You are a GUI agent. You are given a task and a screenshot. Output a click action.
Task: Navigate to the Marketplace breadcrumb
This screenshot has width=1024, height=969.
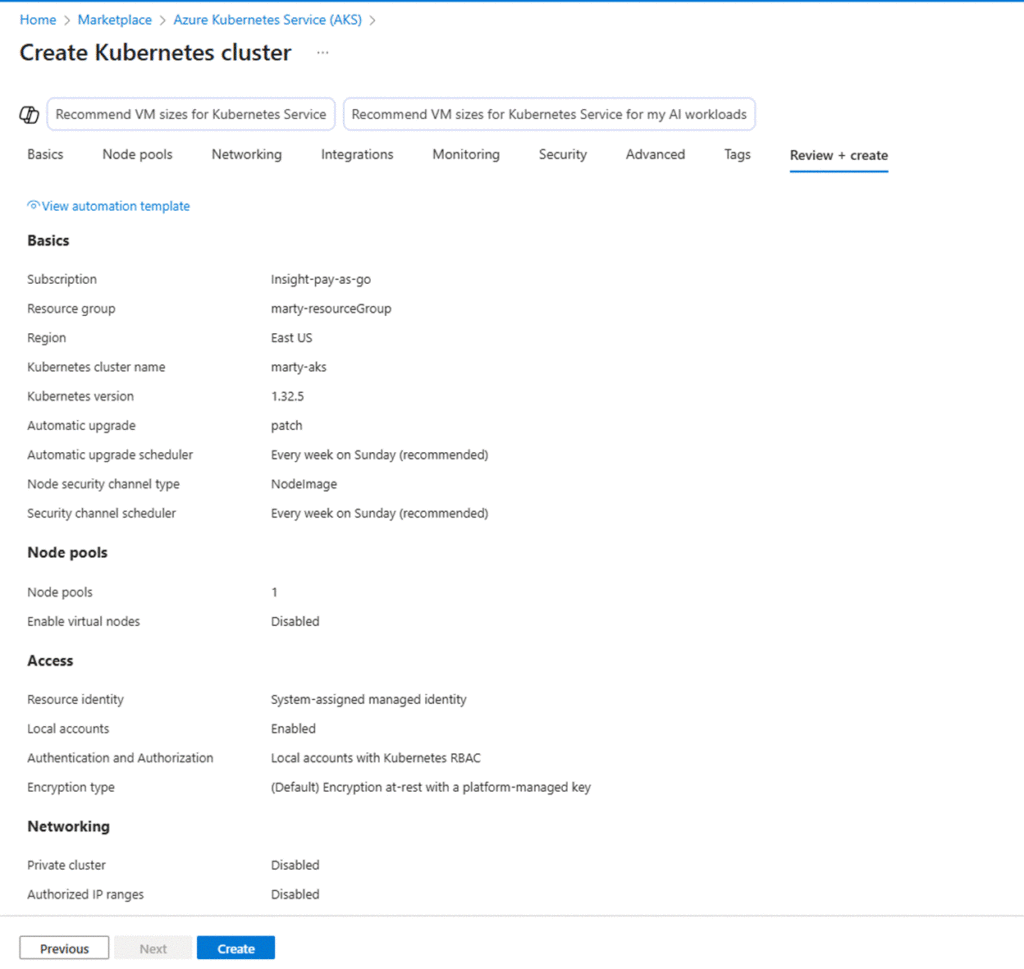(x=115, y=20)
